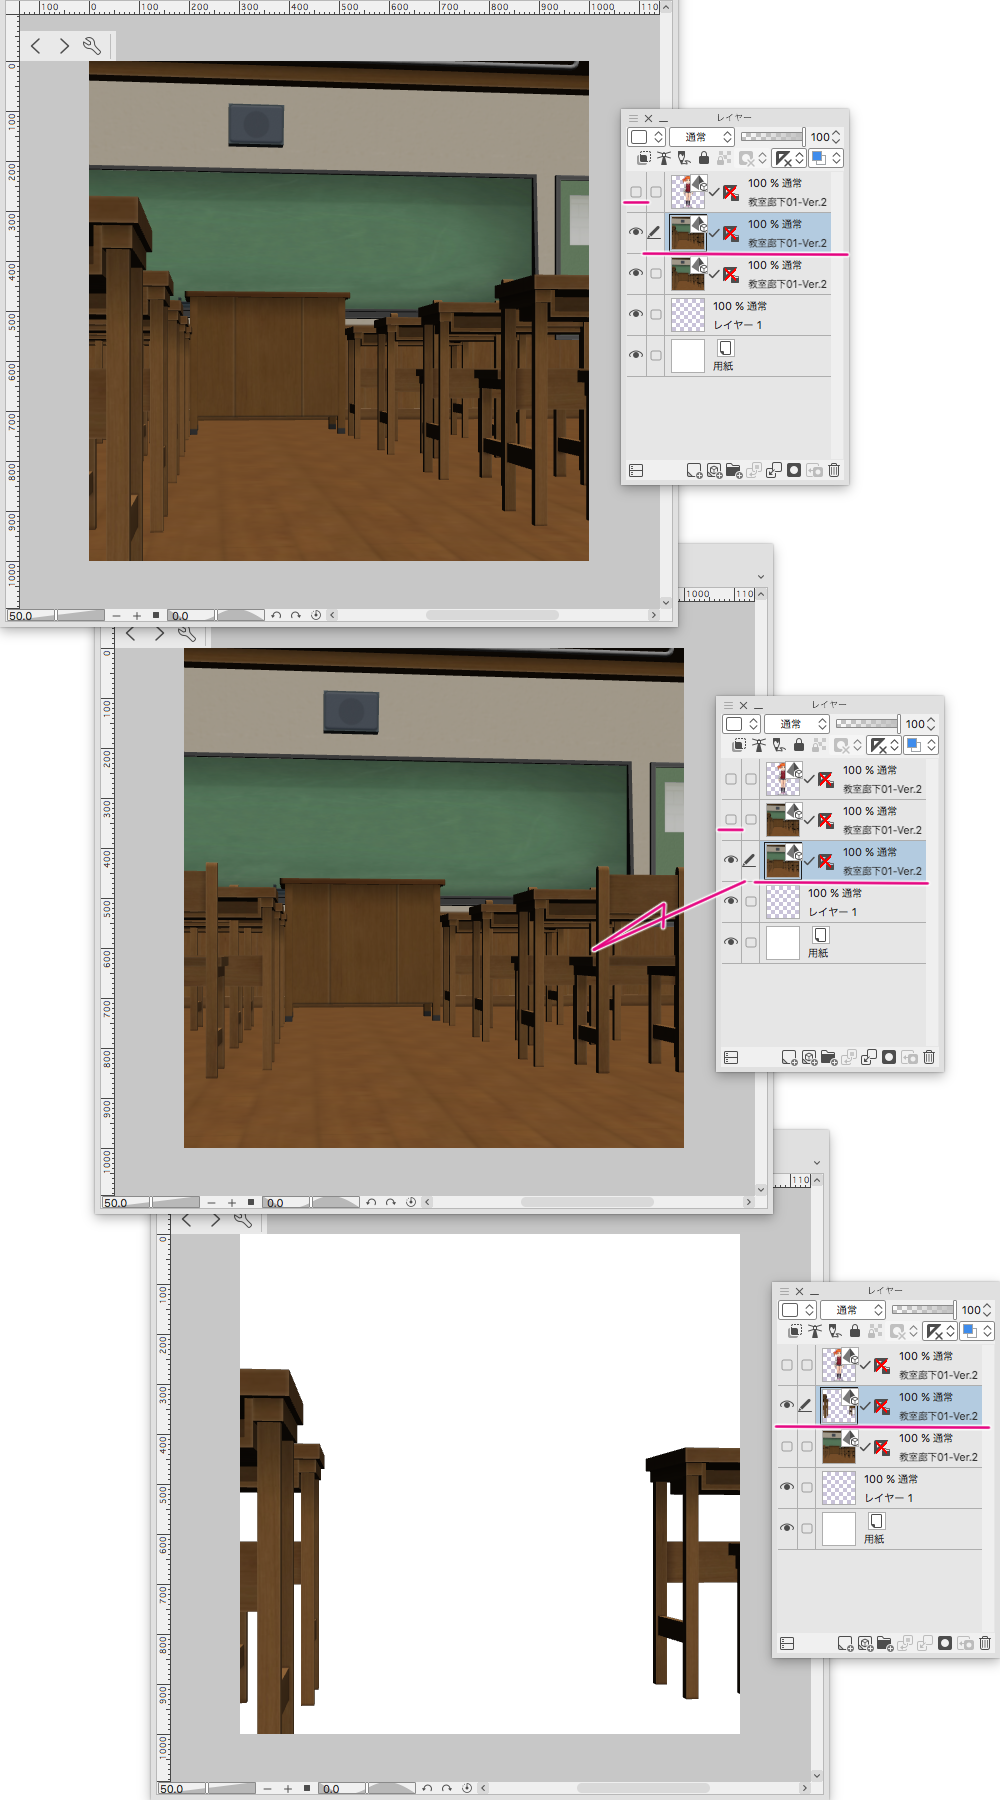This screenshot has width=1000, height=1800.
Task: Click the zoom slider beside 50.0, top canvas
Action: point(81,616)
